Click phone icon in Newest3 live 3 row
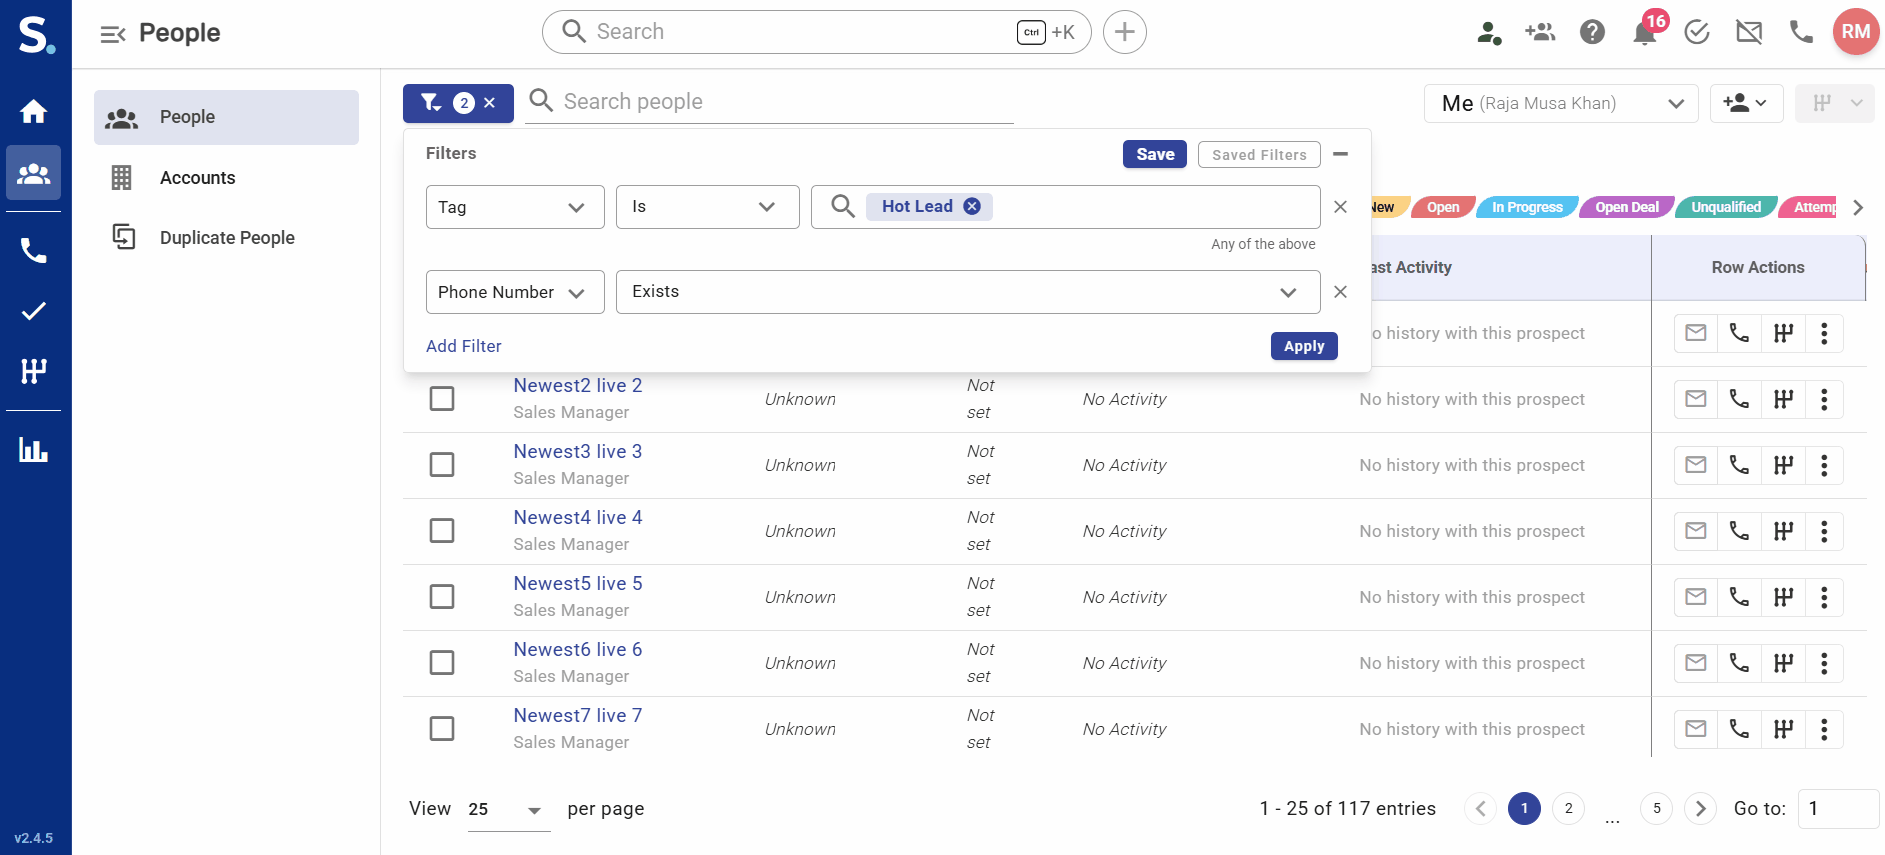The height and width of the screenshot is (855, 1885). click(x=1739, y=465)
